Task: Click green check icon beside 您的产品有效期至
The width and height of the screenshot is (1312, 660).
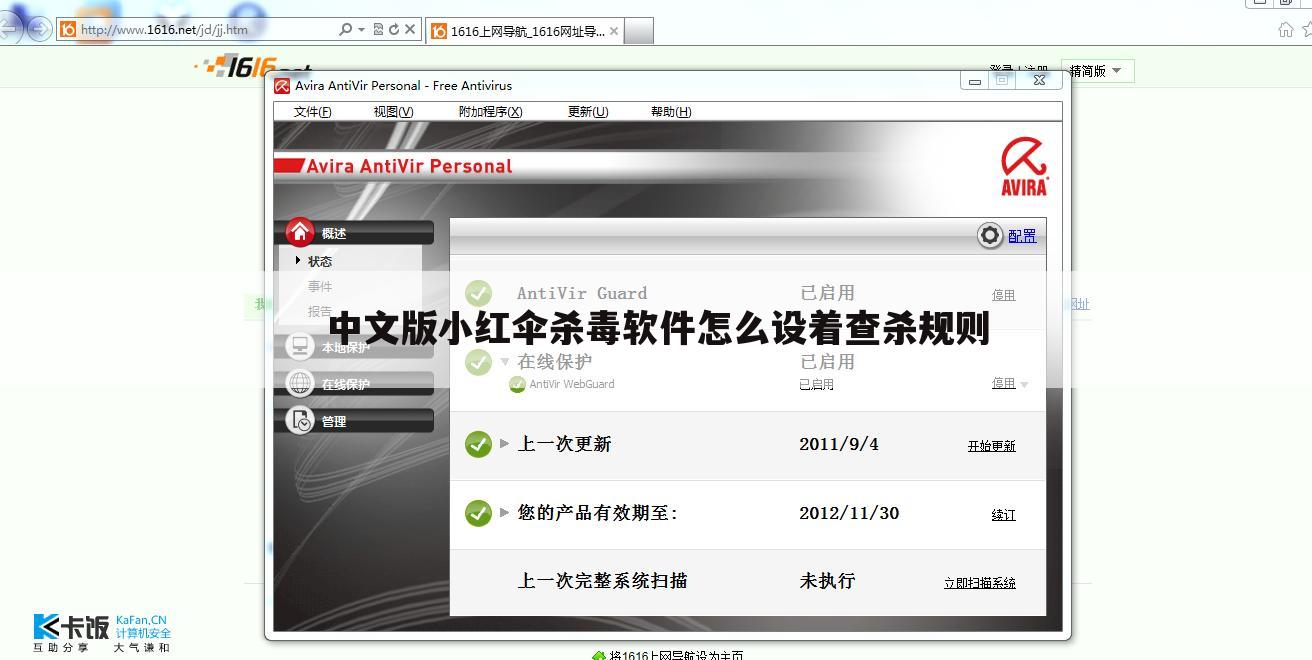Action: tap(479, 513)
